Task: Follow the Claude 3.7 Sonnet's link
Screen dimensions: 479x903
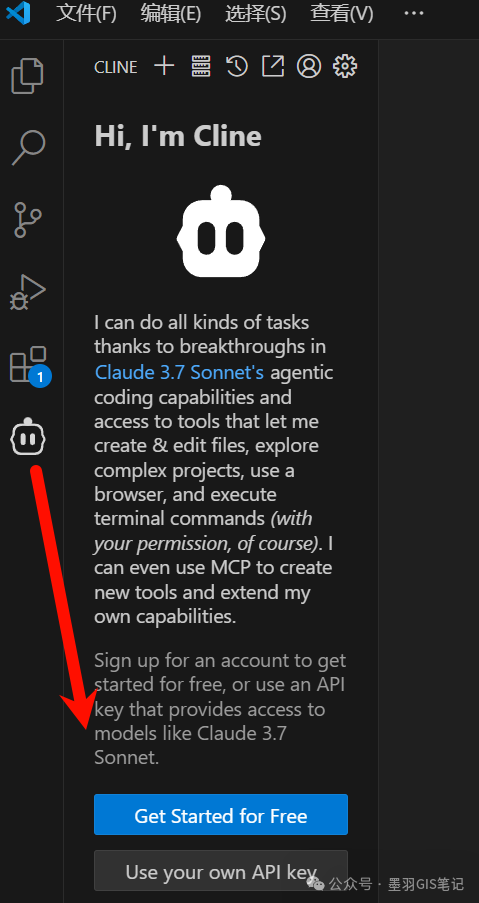Action: tap(180, 373)
